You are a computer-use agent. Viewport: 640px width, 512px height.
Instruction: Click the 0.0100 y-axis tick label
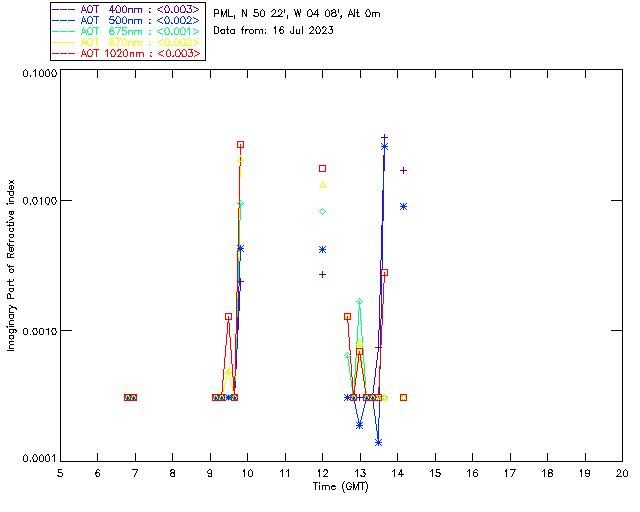(40, 201)
